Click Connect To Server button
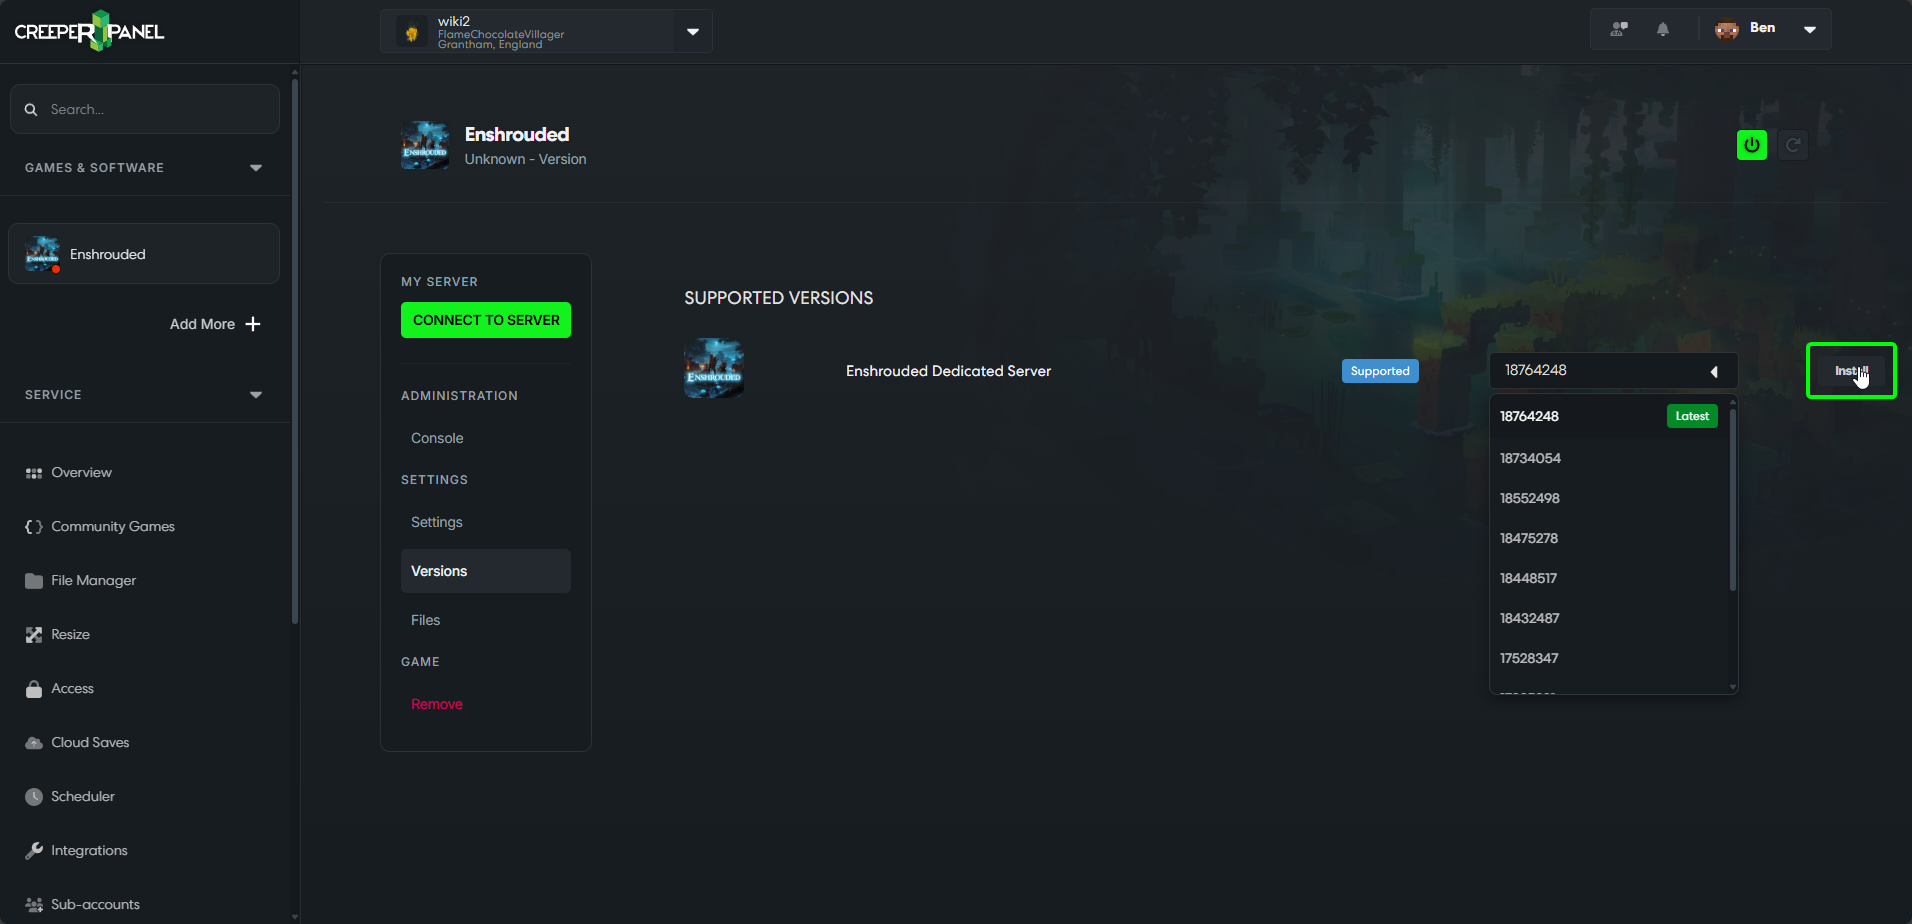The width and height of the screenshot is (1912, 924). (x=486, y=320)
